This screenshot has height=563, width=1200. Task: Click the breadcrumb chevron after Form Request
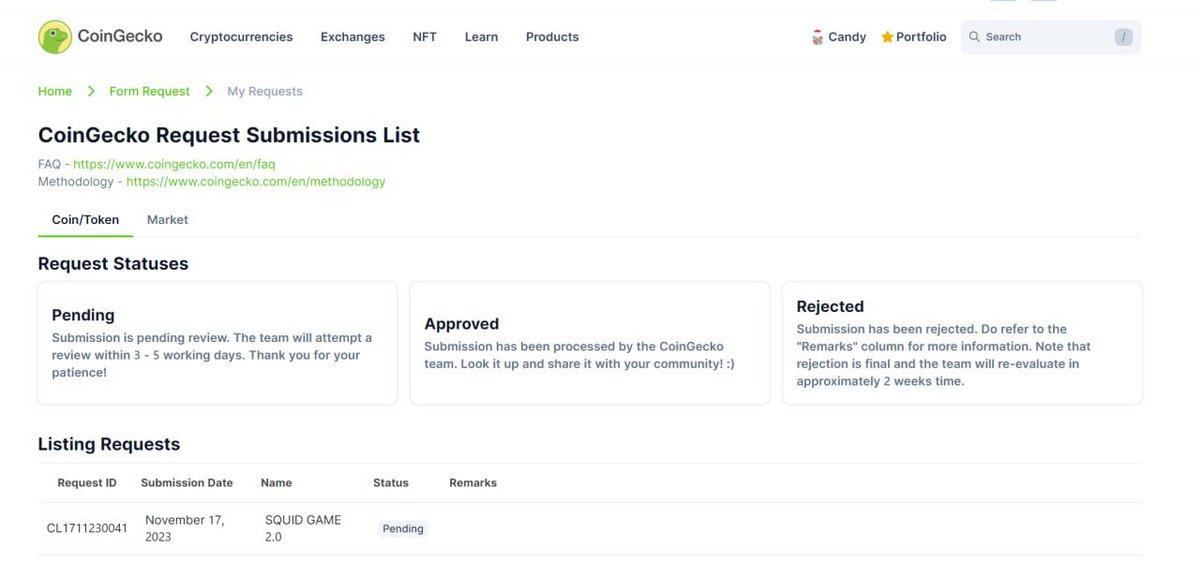[x=209, y=91]
